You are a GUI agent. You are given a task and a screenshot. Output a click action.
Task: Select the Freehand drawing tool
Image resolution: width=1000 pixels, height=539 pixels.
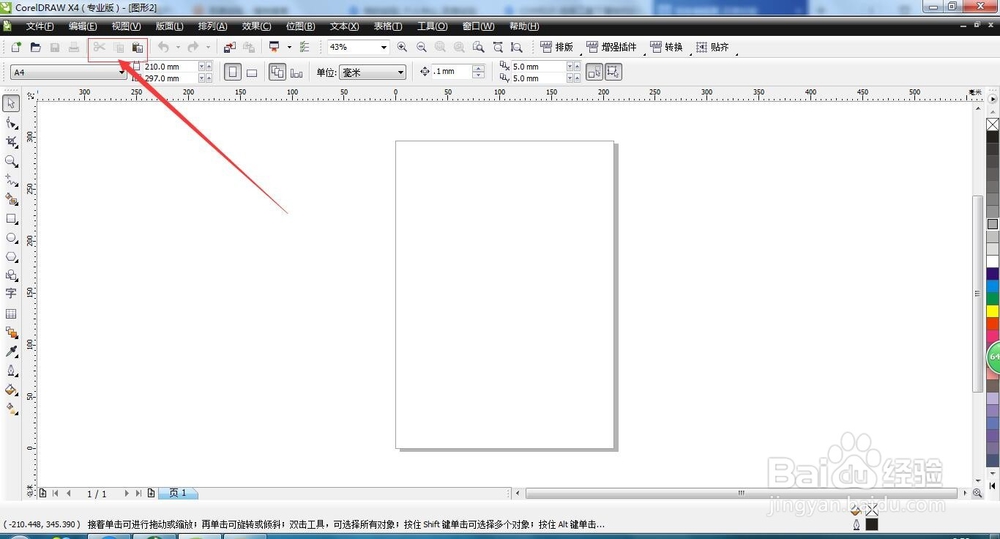(x=11, y=181)
